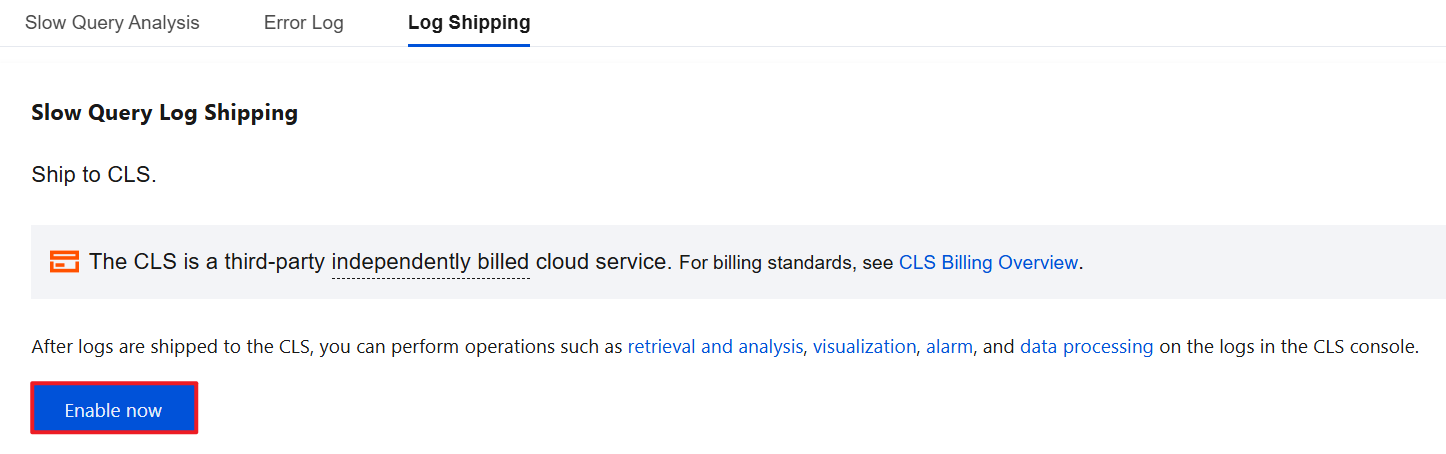1446x454 pixels.
Task: Click 'After logs are shipped to the CLS' text
Action: [x=172, y=347]
